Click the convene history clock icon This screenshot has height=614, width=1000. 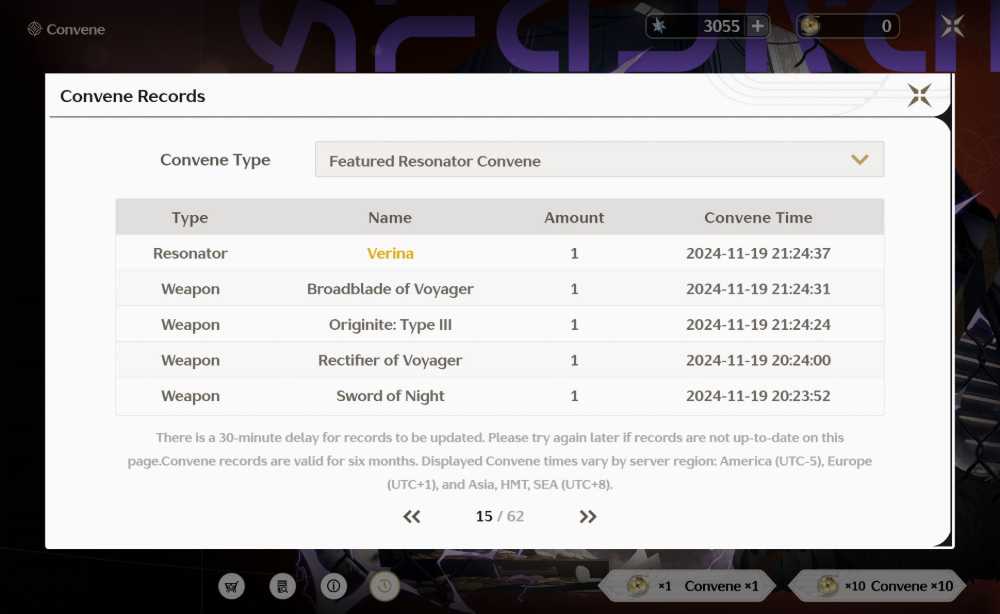point(385,586)
